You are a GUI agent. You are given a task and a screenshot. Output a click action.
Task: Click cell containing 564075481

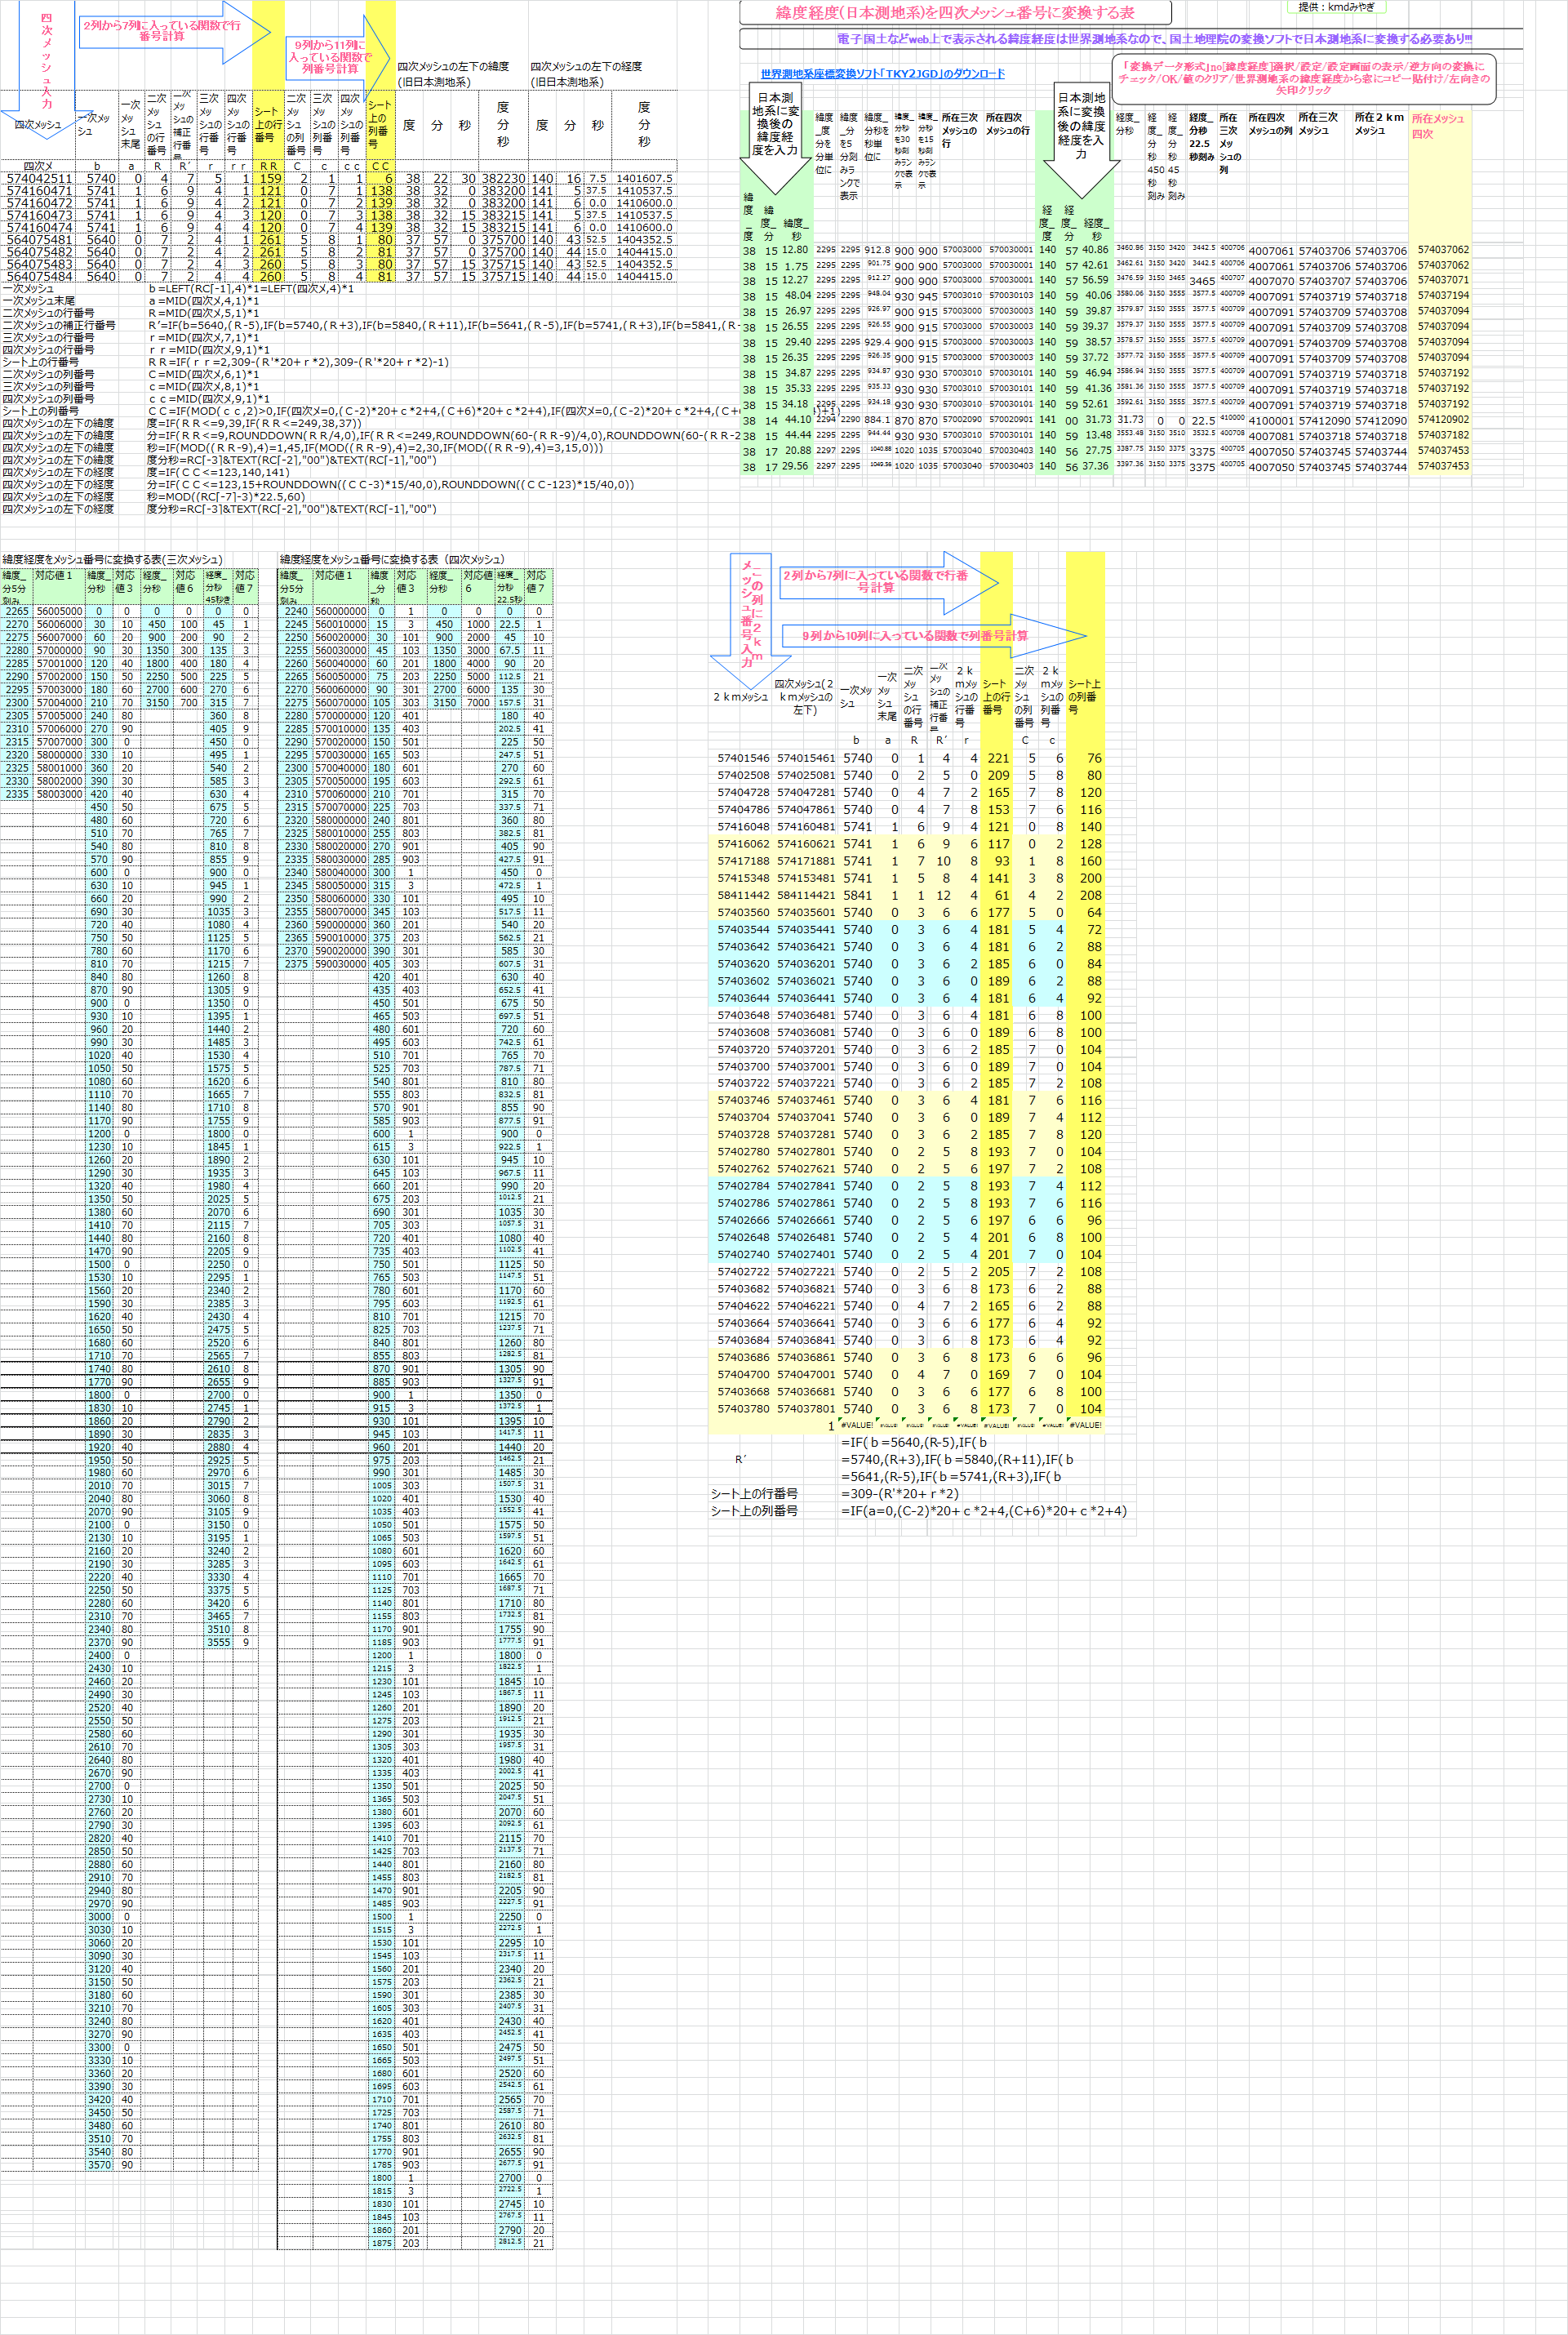[x=39, y=240]
